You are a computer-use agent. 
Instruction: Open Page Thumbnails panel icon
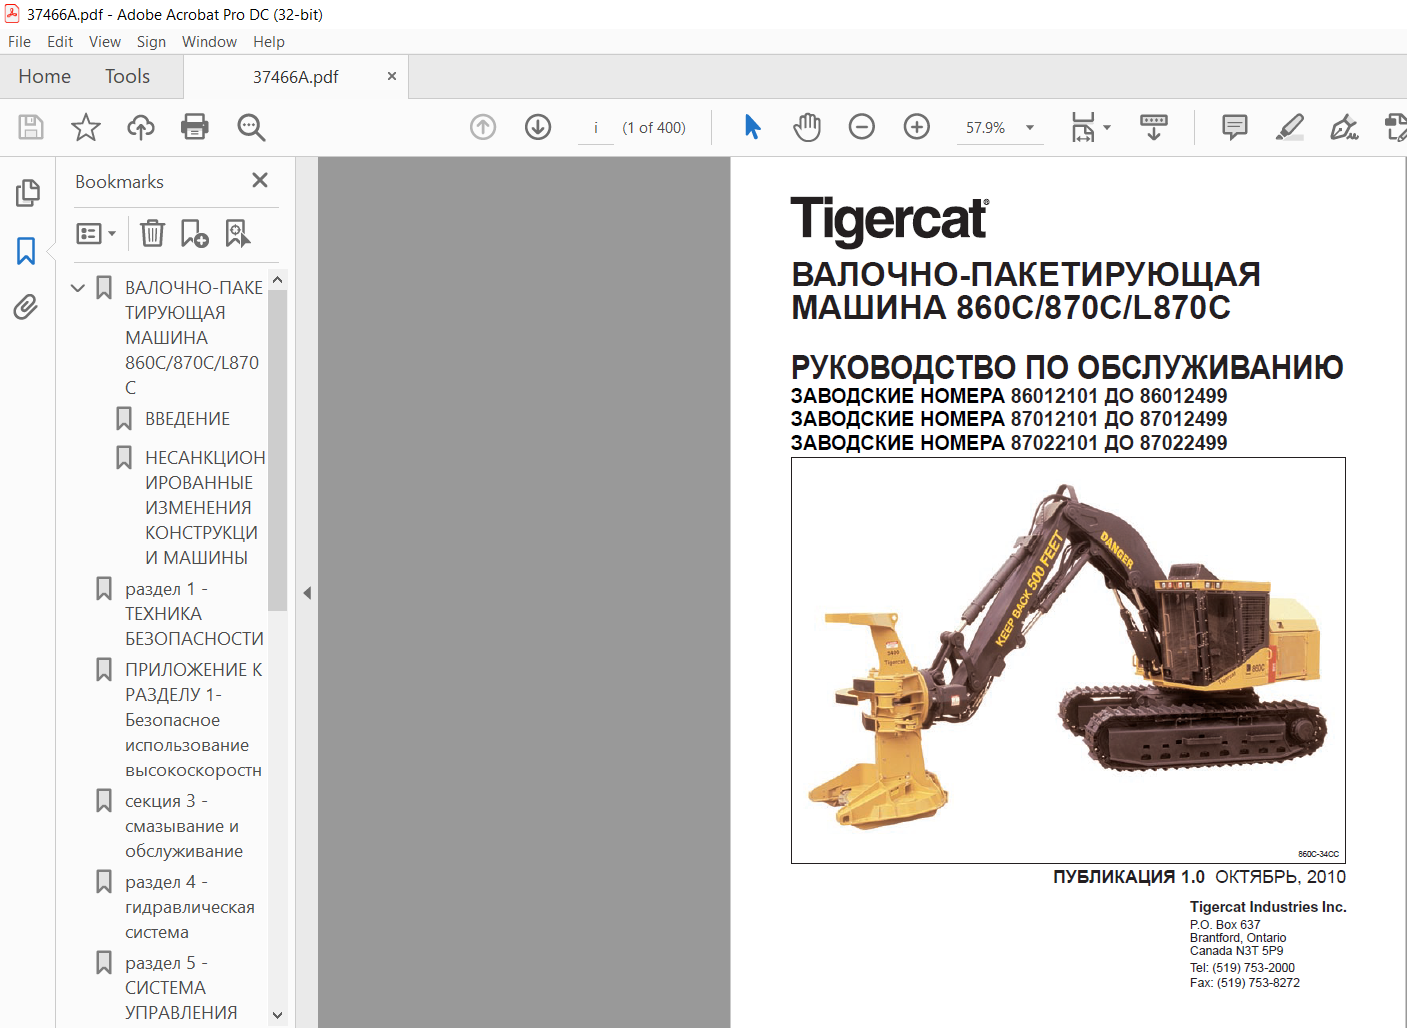[27, 192]
